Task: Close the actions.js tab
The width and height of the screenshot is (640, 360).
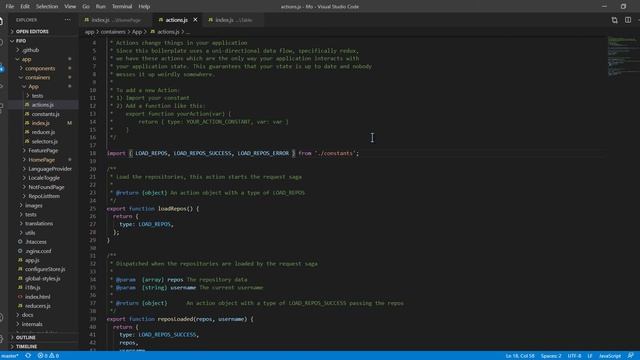Action: (196, 20)
